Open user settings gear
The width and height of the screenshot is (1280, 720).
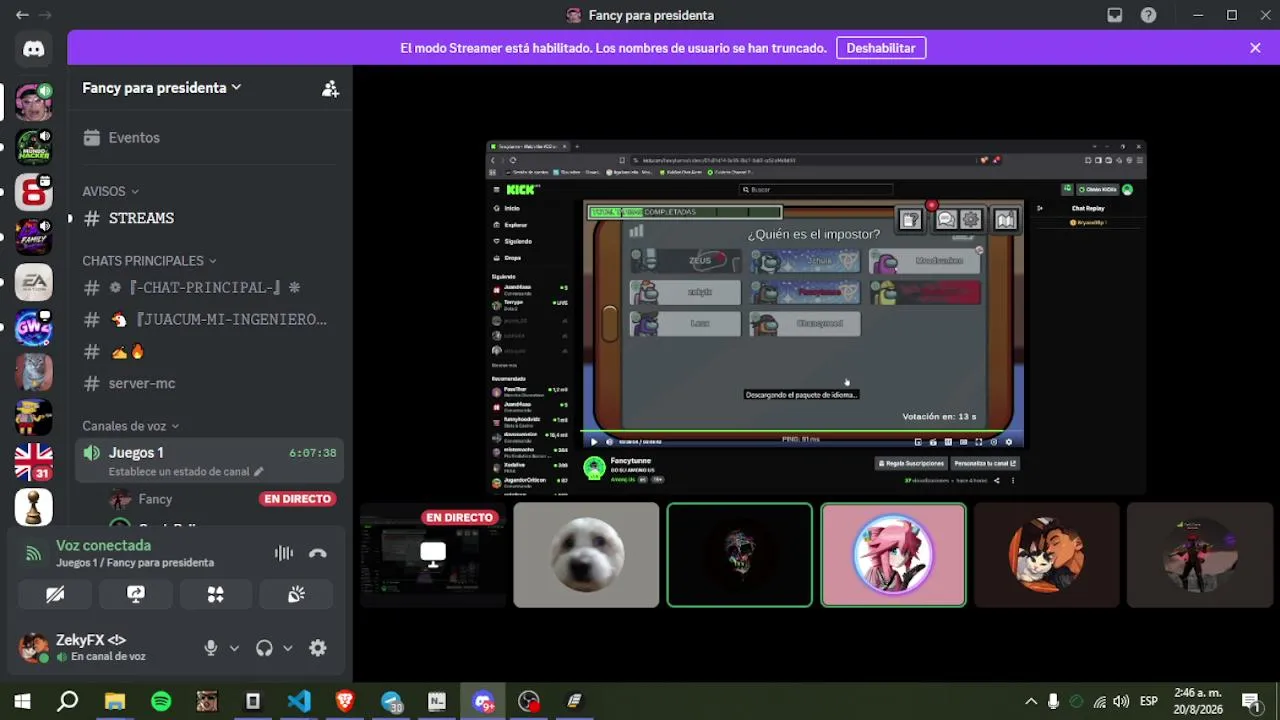point(318,648)
